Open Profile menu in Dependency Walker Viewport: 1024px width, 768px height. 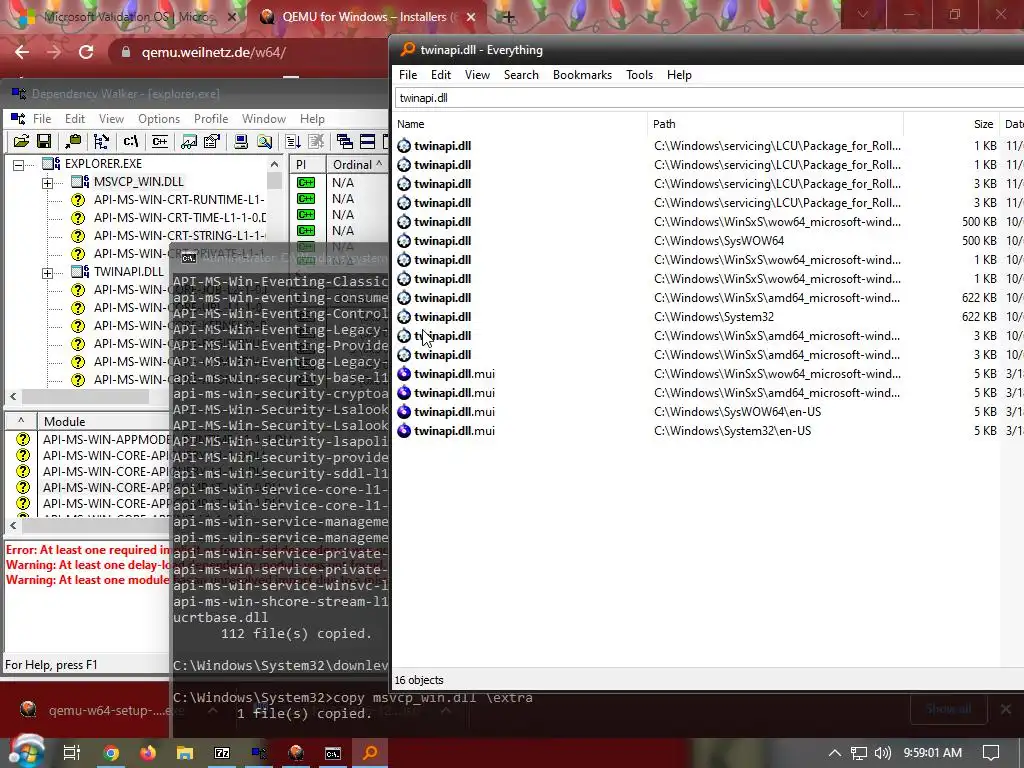point(211,119)
